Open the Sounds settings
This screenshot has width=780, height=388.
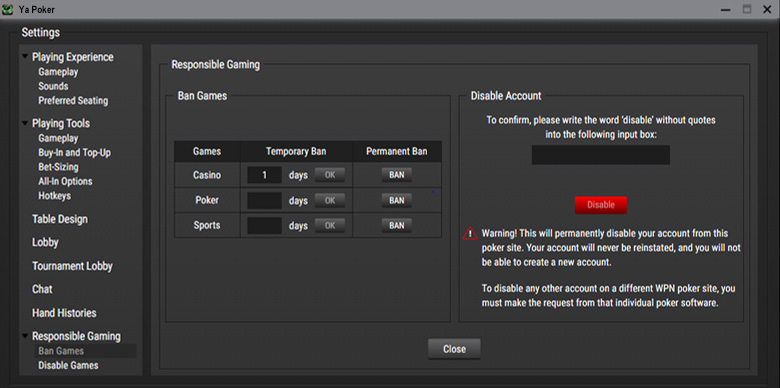53,86
